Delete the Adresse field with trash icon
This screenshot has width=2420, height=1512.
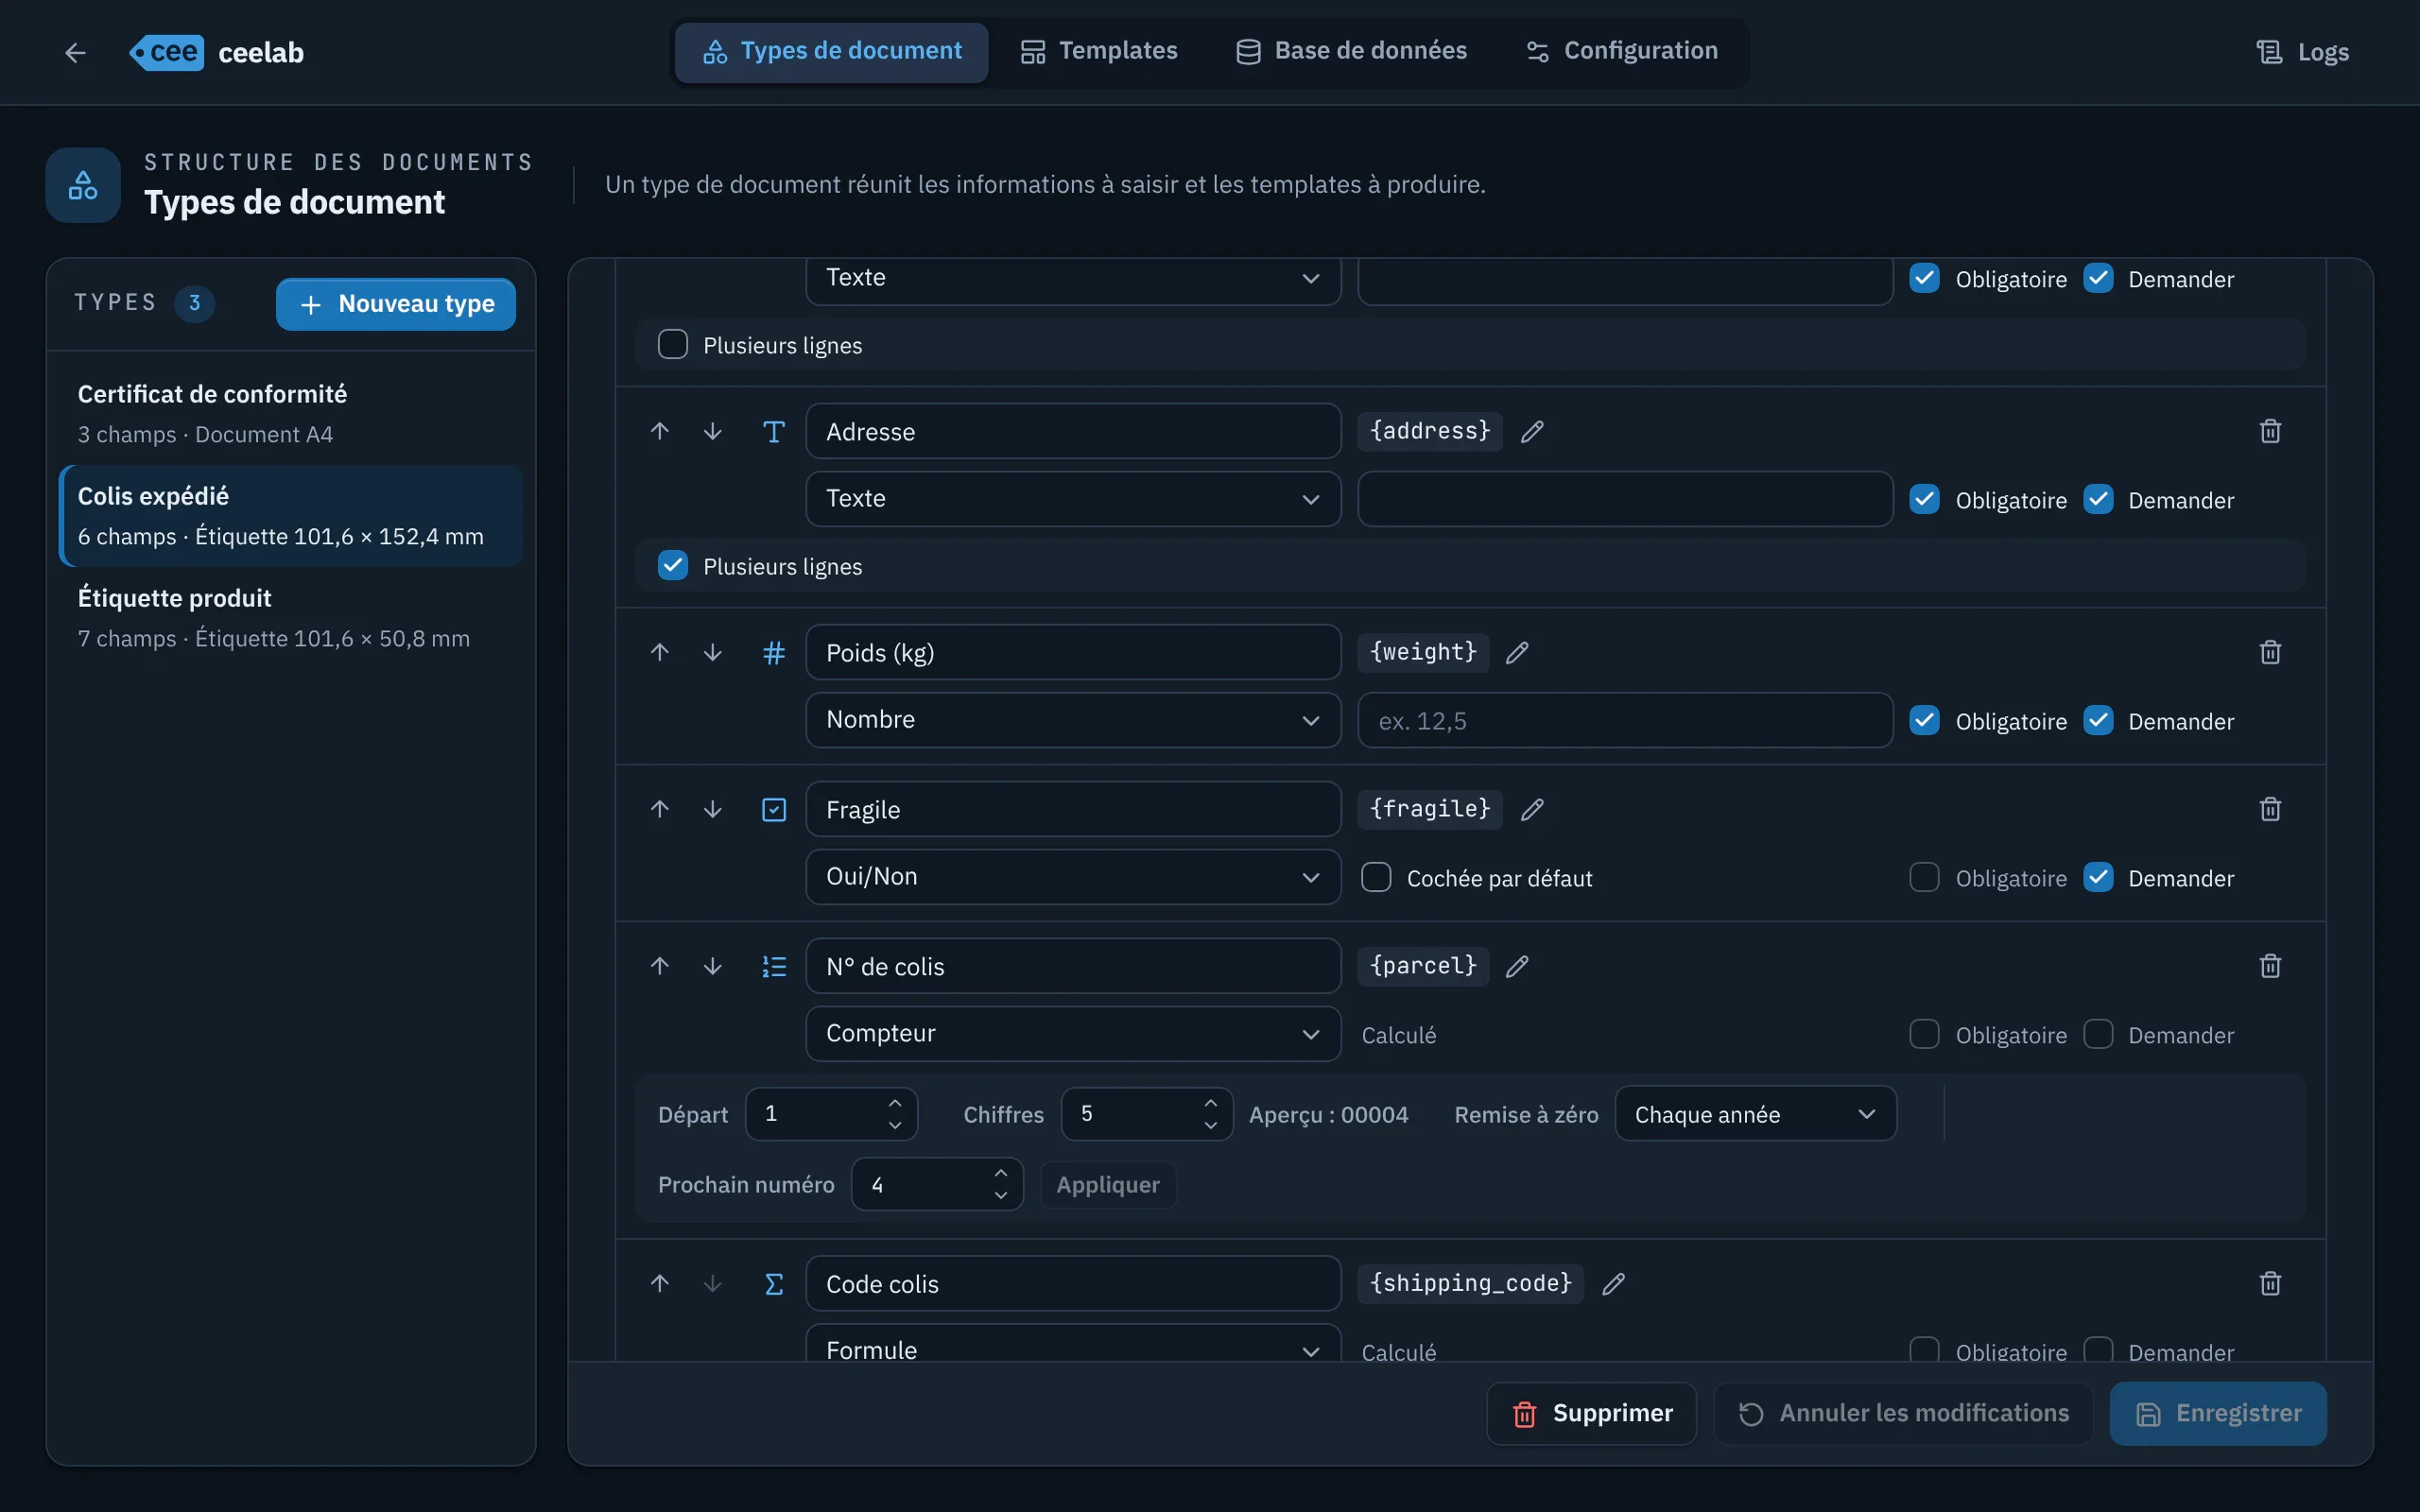[2270, 431]
